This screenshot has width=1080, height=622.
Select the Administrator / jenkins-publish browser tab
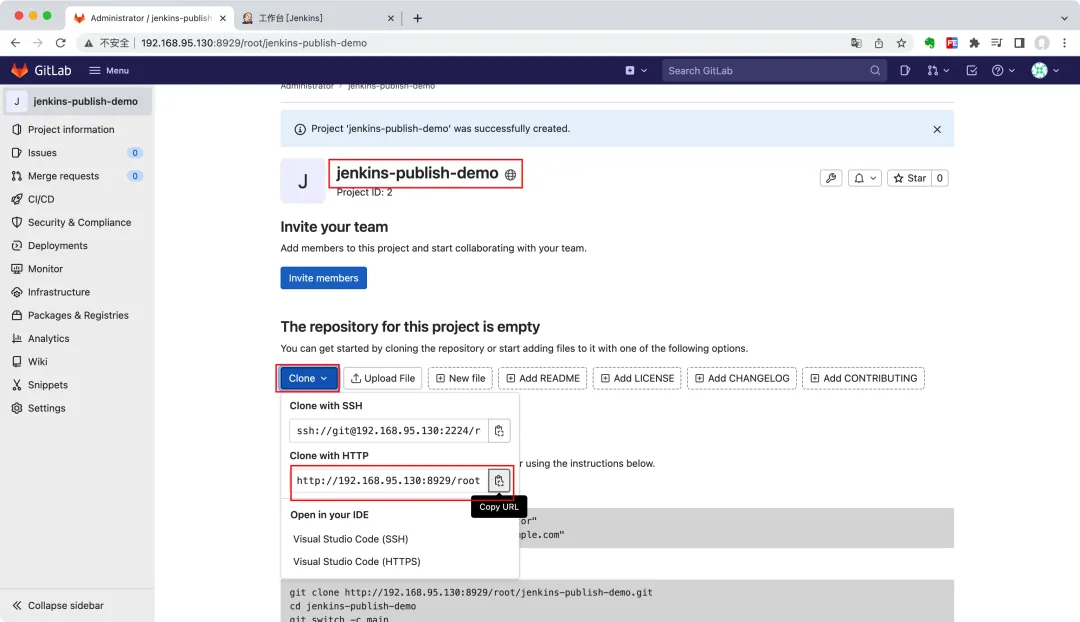coord(150,18)
